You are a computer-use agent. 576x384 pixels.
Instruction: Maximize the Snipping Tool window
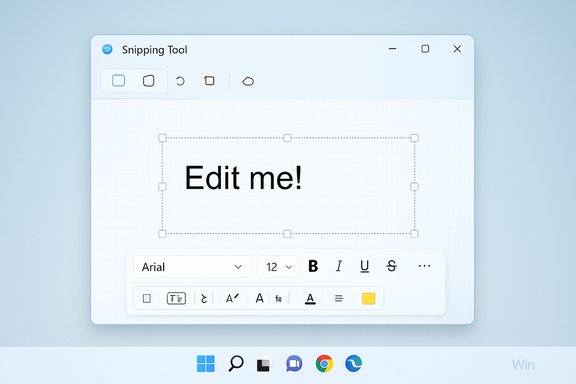click(x=425, y=49)
